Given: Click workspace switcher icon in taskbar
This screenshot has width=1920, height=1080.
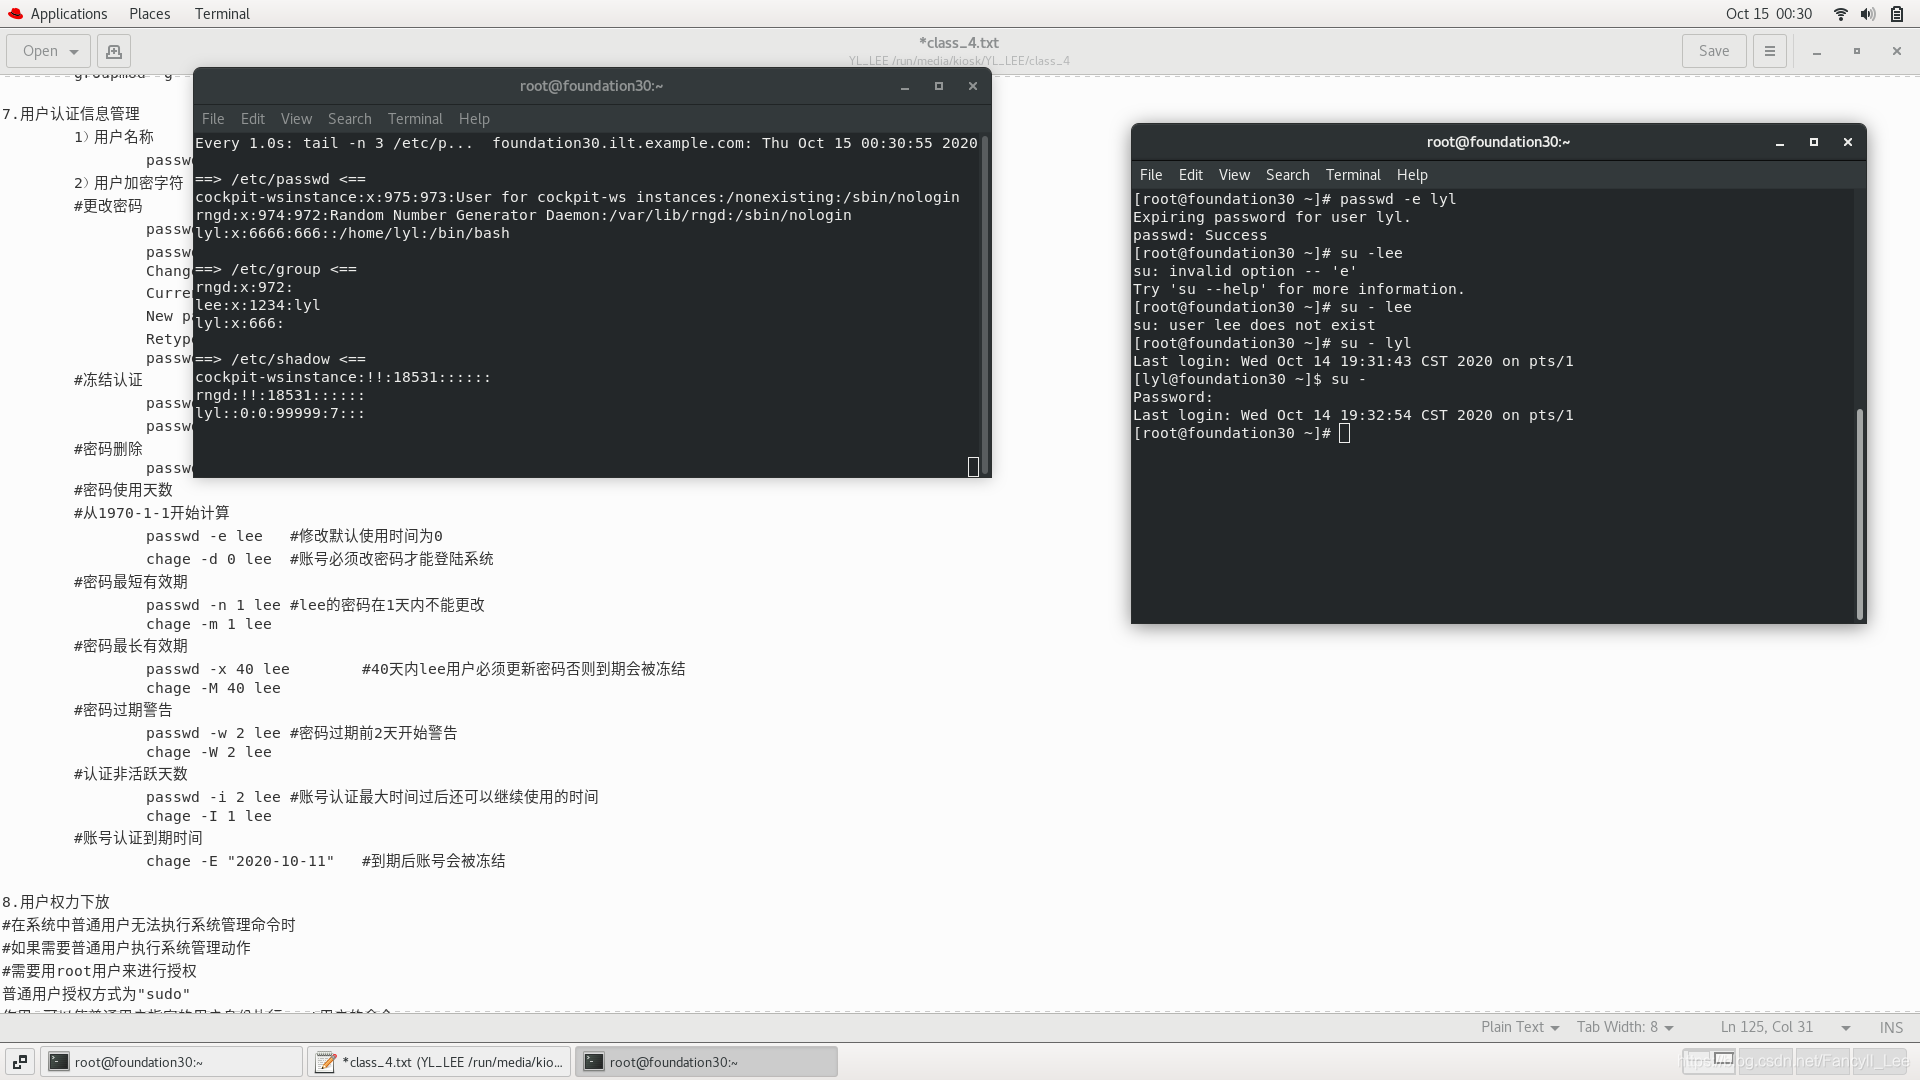Looking at the screenshot, I should [20, 1062].
